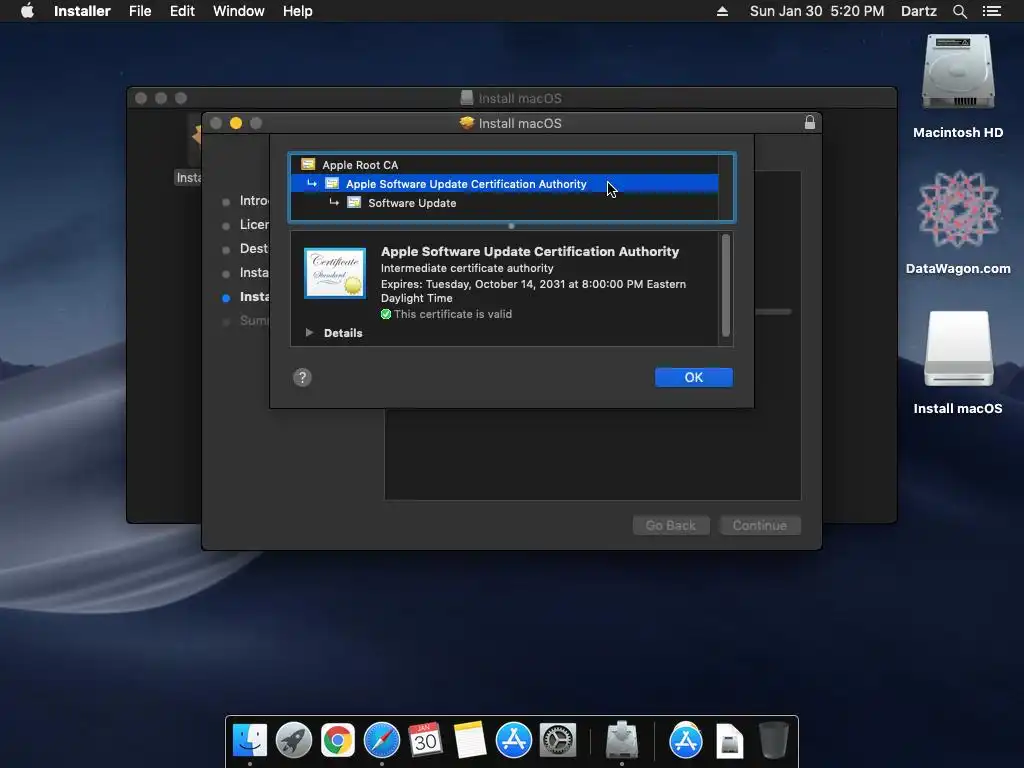
Task: Expand the Details disclosure triangle
Action: 309,332
